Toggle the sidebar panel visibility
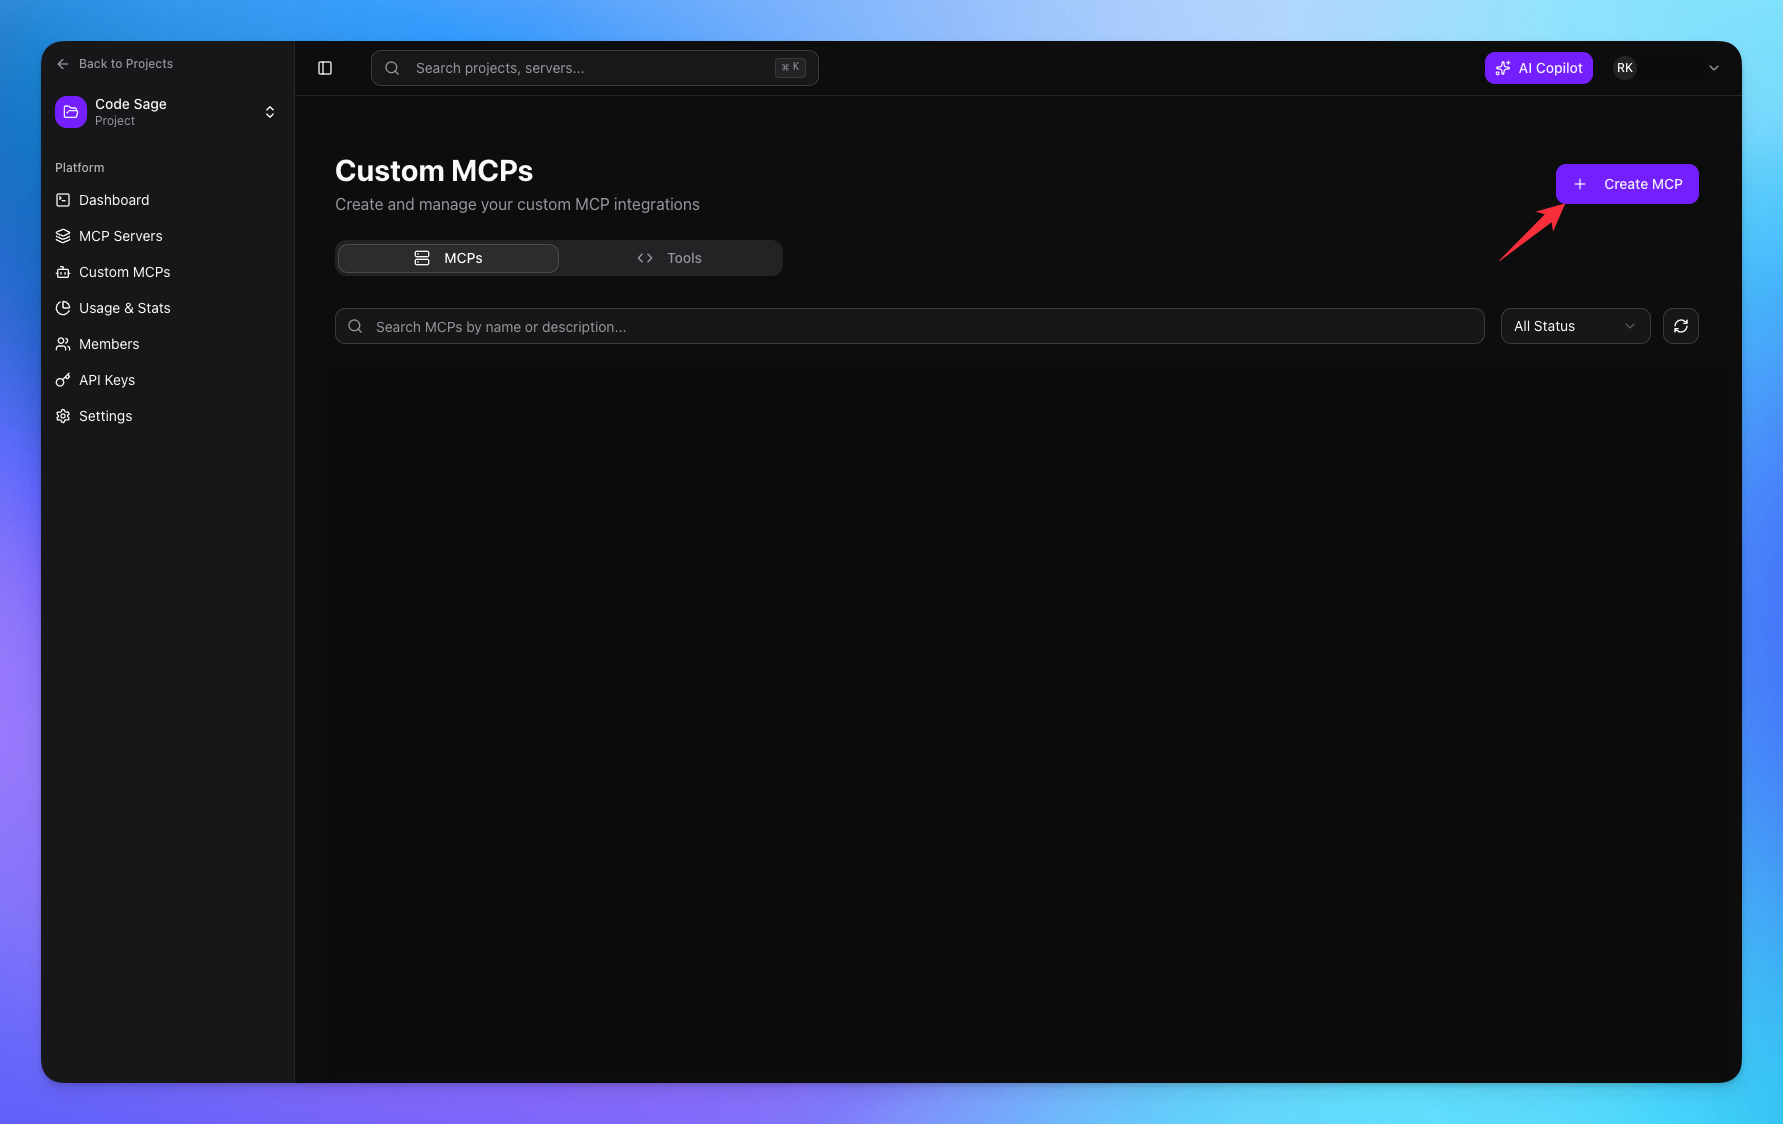This screenshot has height=1124, width=1783. [325, 68]
